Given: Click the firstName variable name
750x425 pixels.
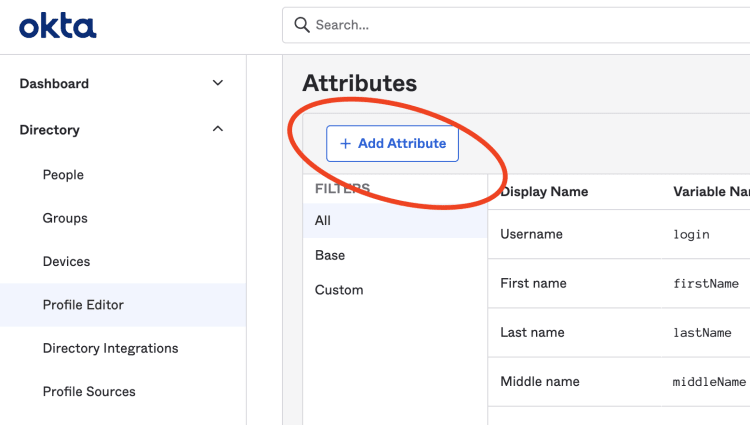Looking at the screenshot, I should coord(706,283).
